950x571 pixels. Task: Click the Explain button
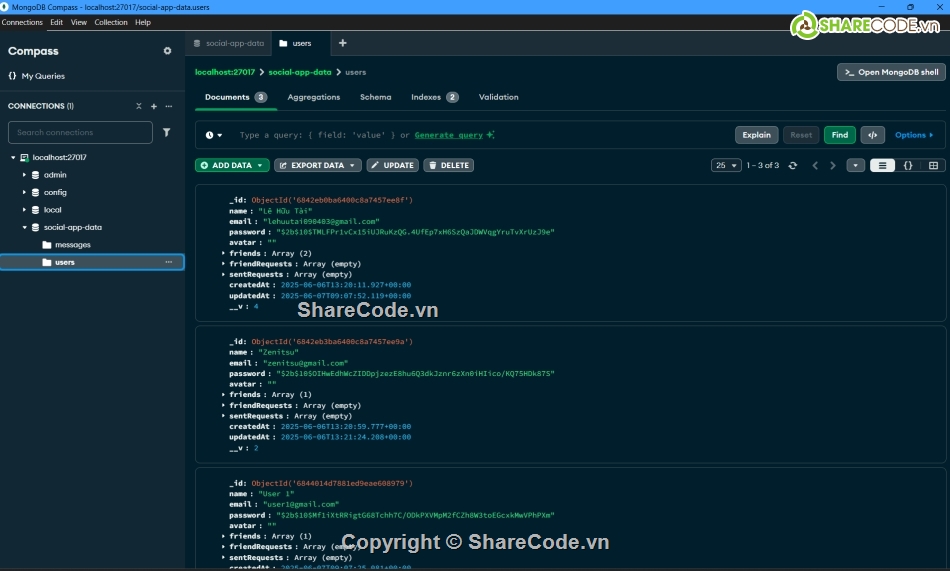coord(757,135)
